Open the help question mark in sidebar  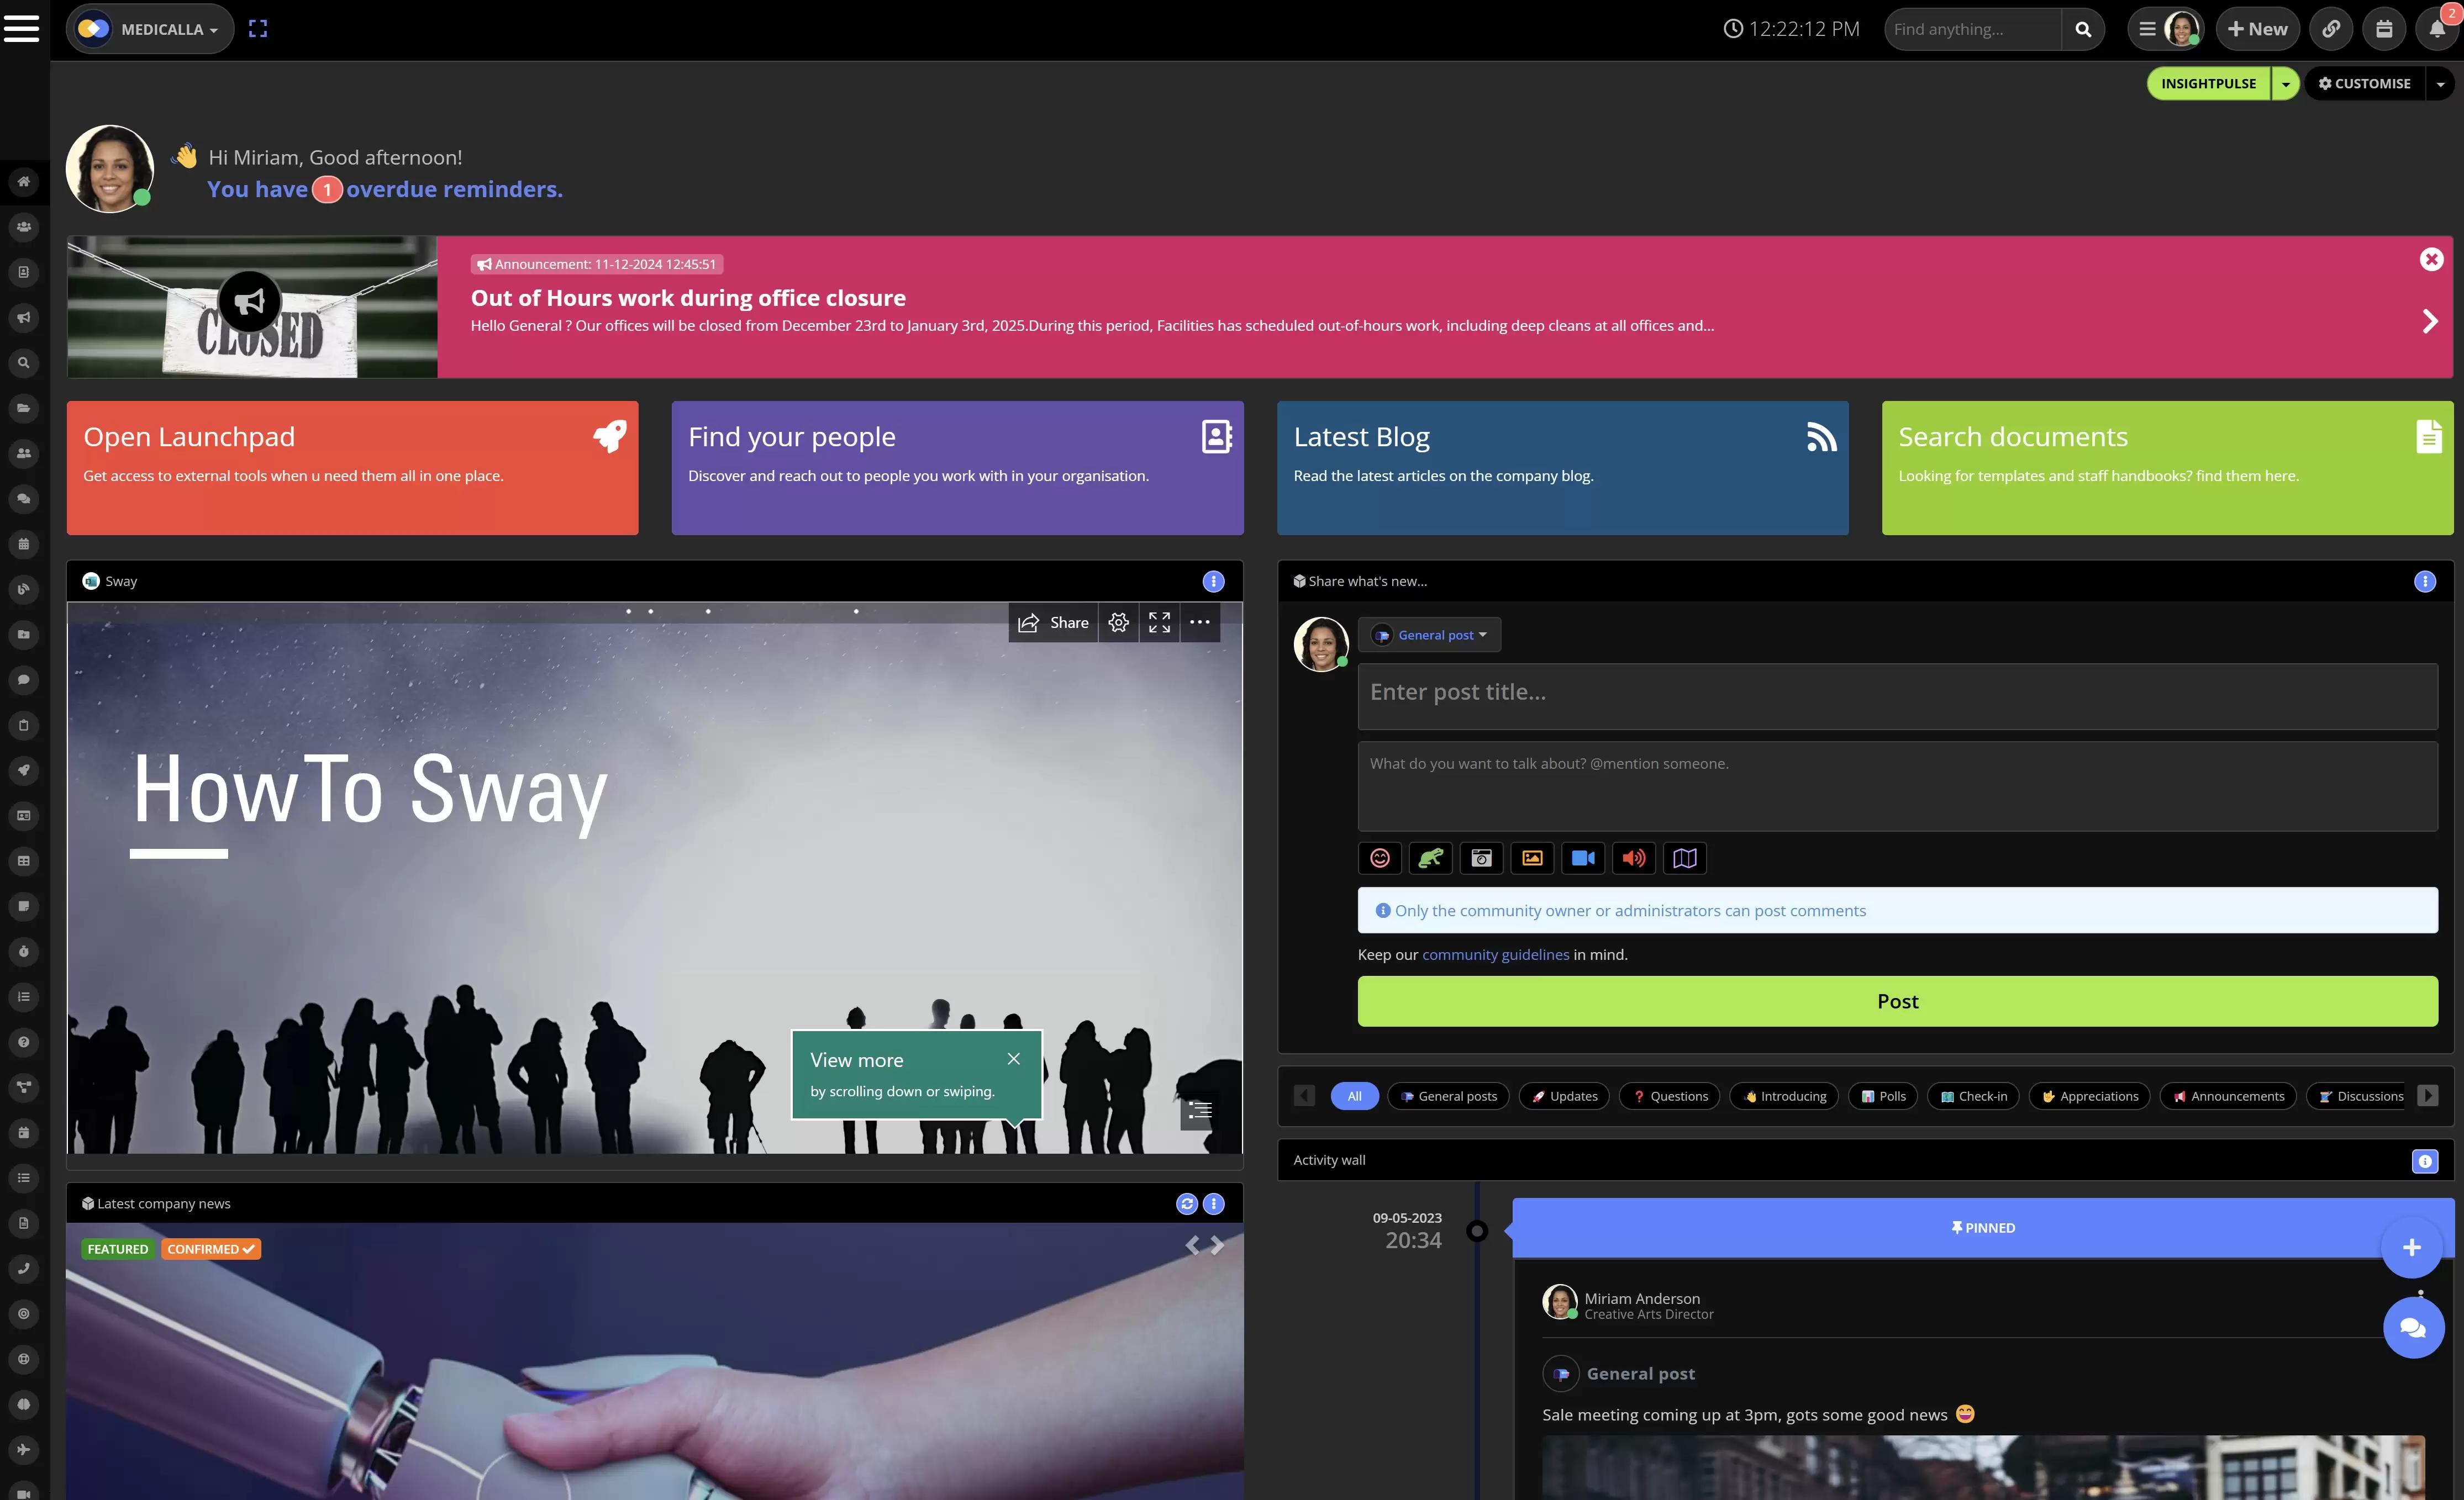[x=24, y=1041]
